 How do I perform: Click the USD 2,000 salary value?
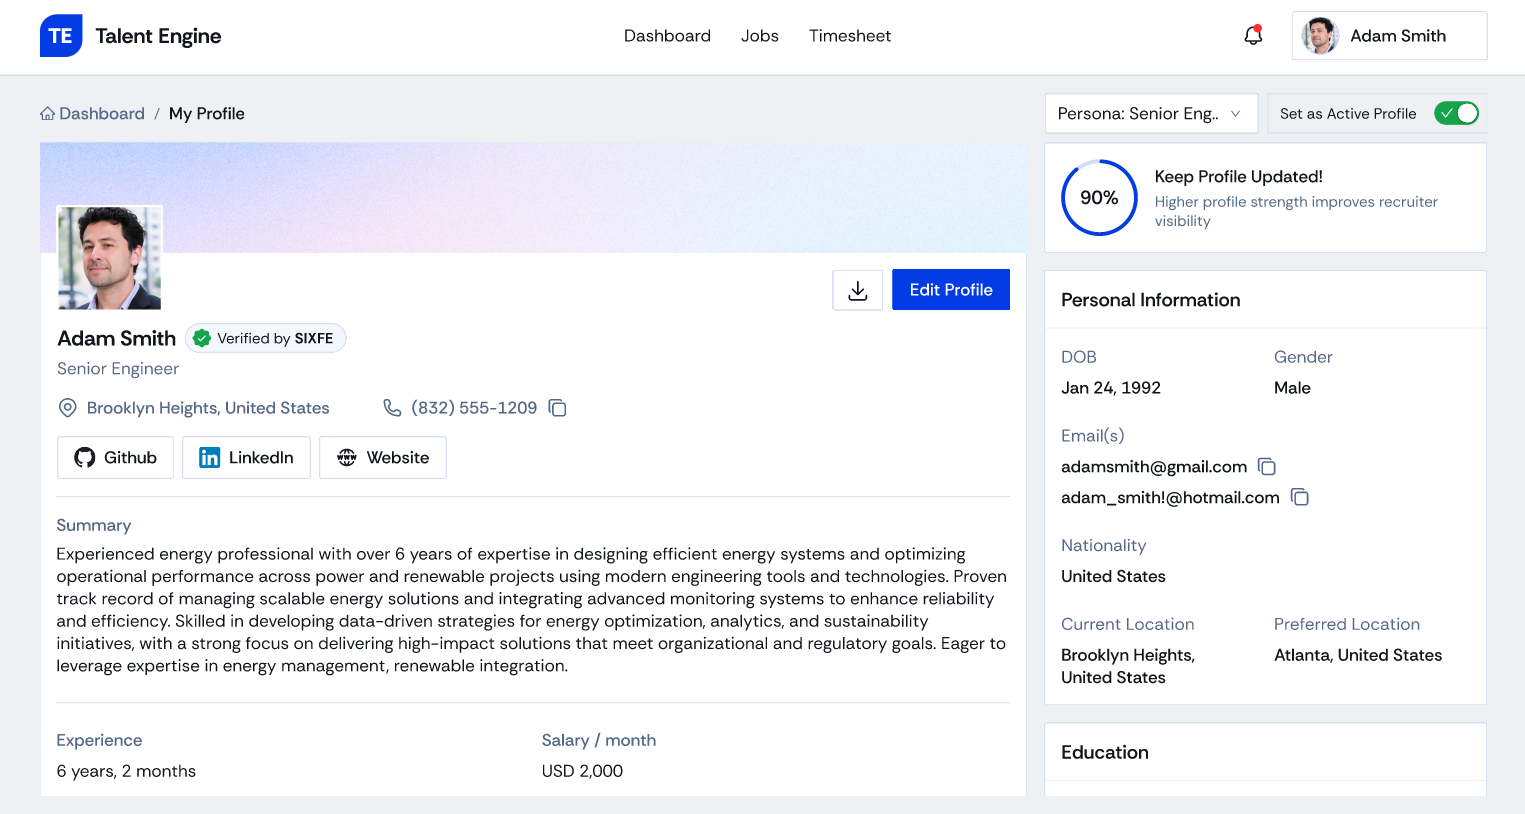click(582, 771)
